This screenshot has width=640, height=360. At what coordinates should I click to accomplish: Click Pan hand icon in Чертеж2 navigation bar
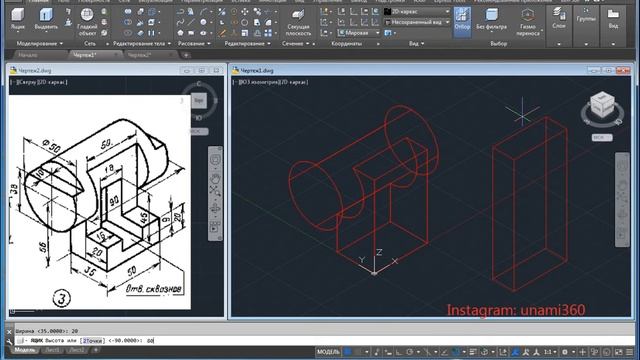(x=215, y=178)
